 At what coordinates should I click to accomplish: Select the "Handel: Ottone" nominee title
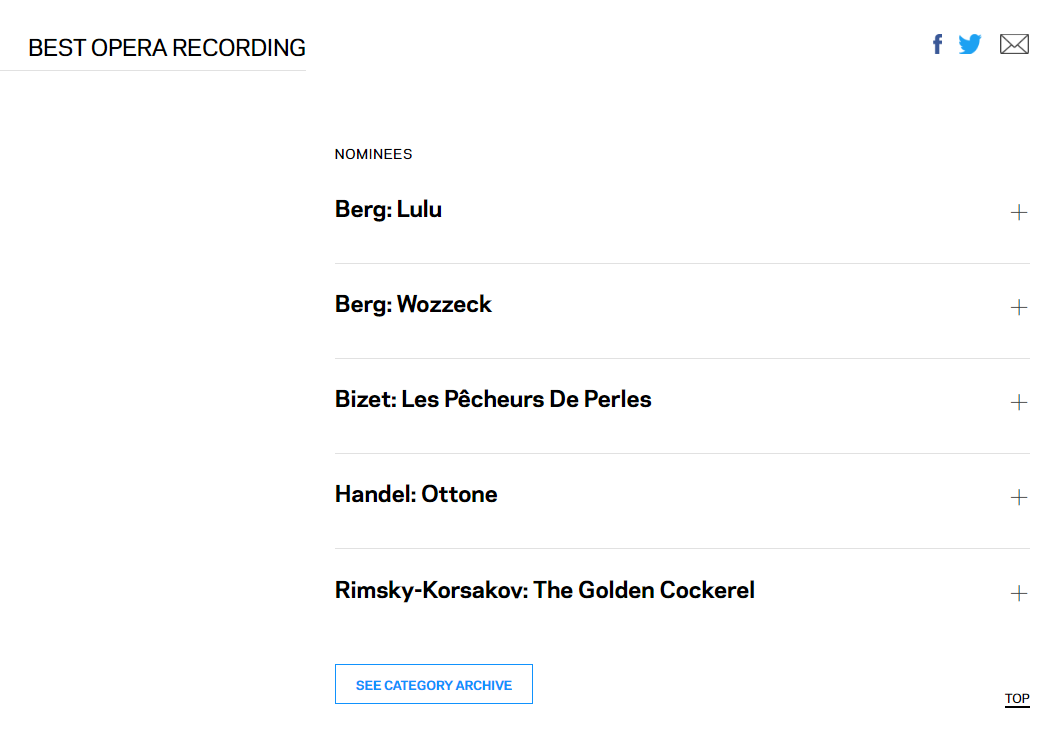point(416,495)
